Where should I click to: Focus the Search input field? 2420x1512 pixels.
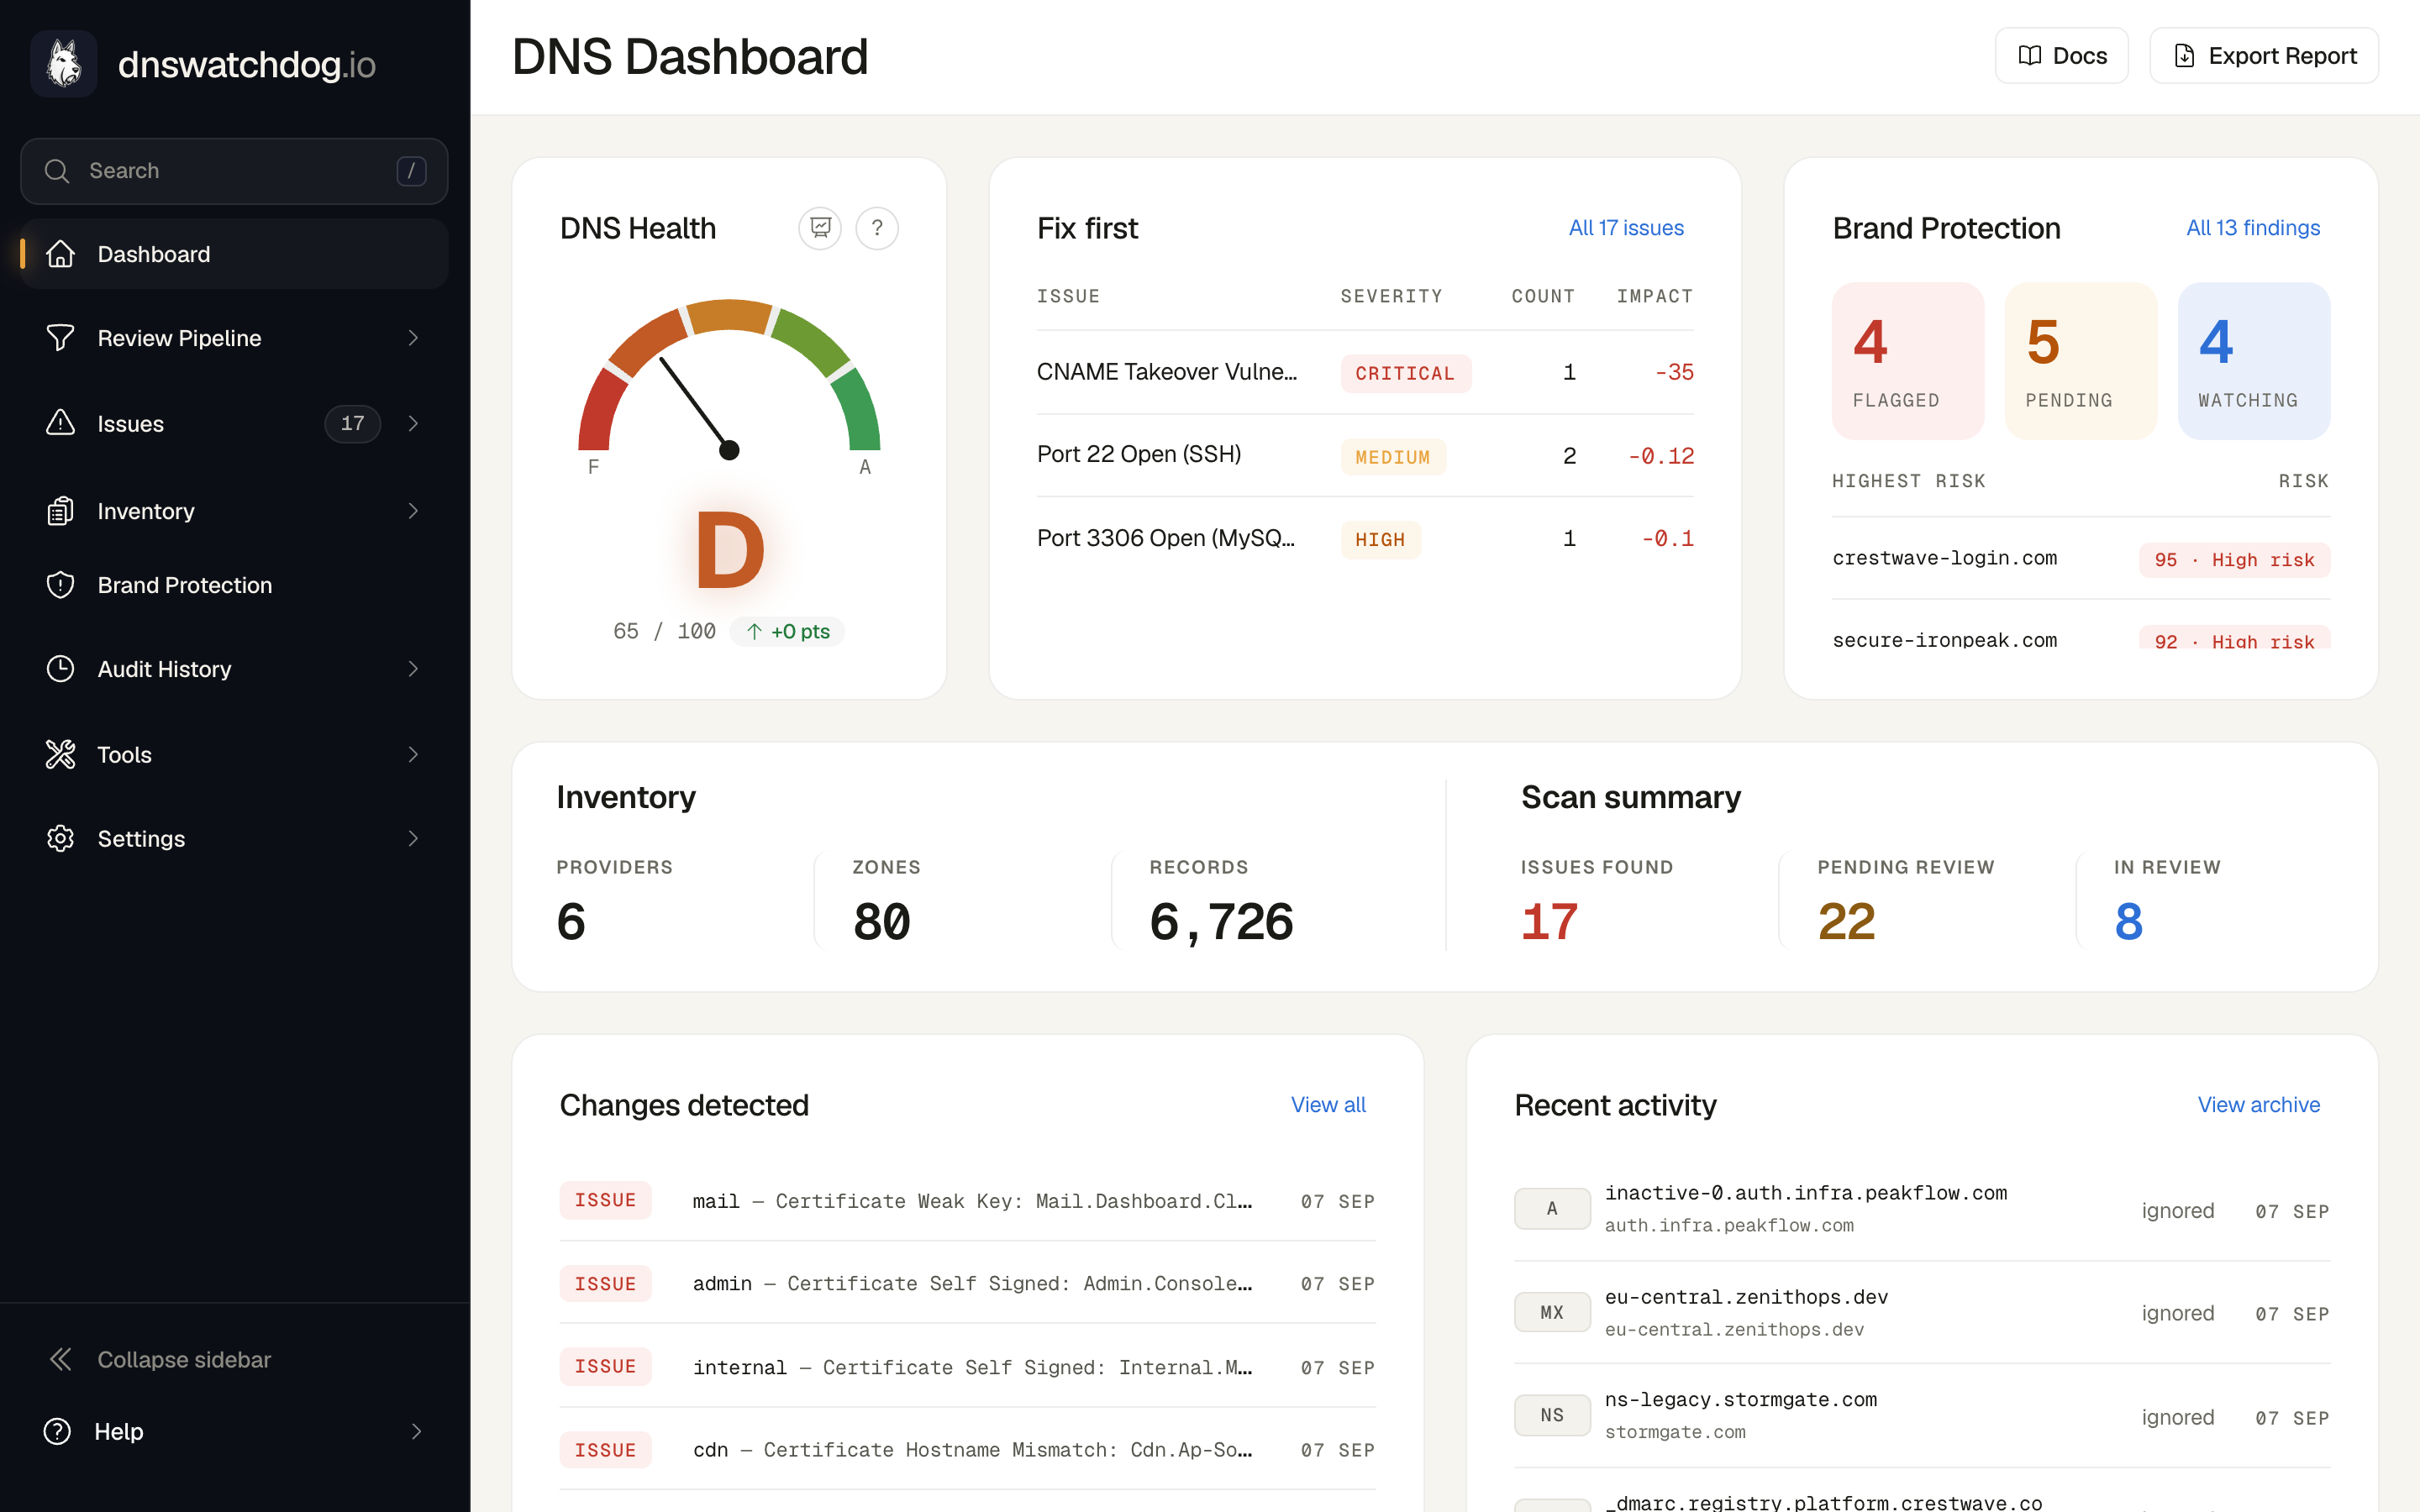coord(234,171)
